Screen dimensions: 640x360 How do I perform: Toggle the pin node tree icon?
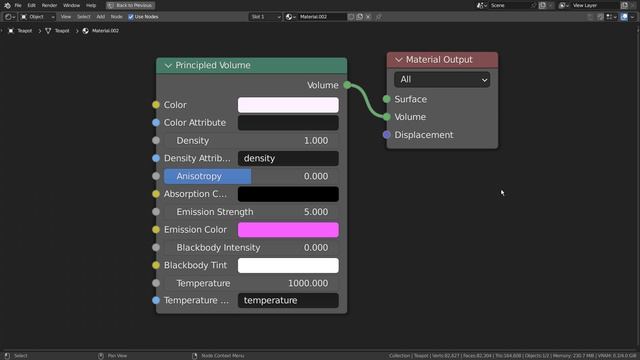[x=379, y=17]
